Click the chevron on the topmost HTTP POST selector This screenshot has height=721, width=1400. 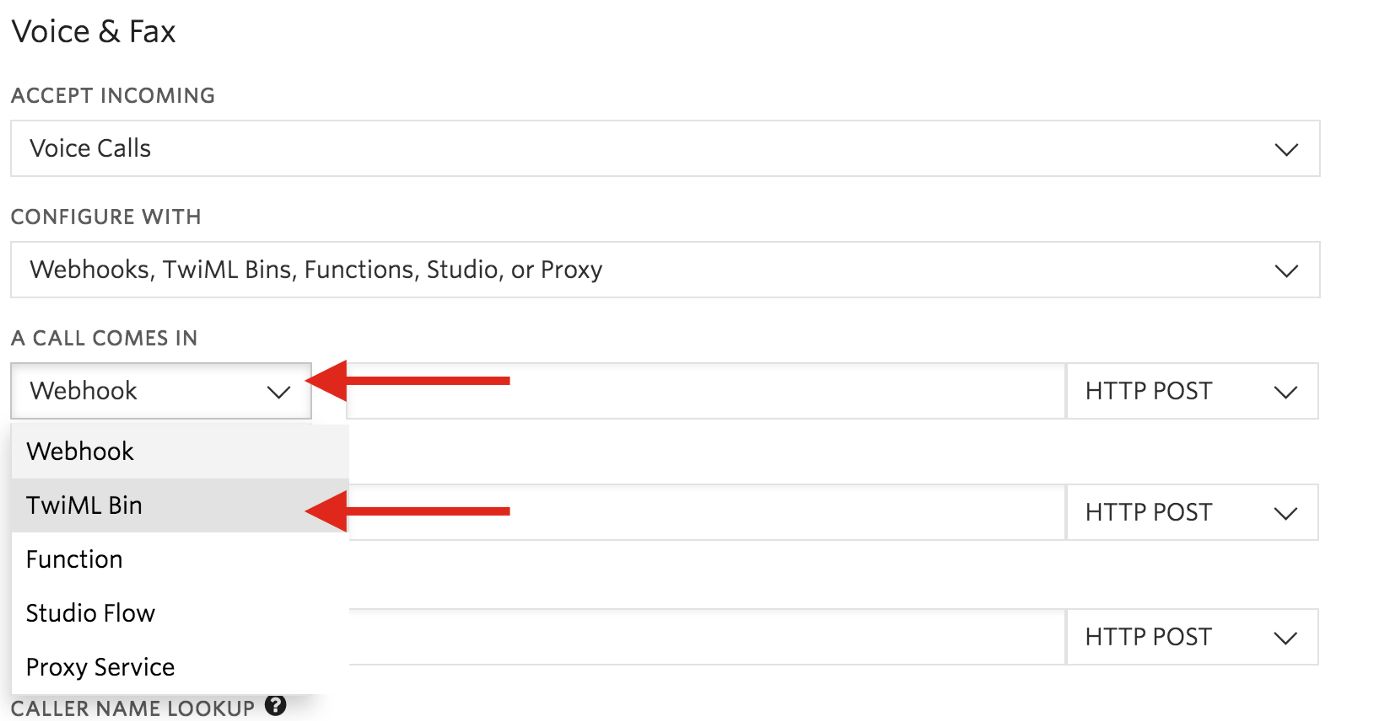point(1286,392)
